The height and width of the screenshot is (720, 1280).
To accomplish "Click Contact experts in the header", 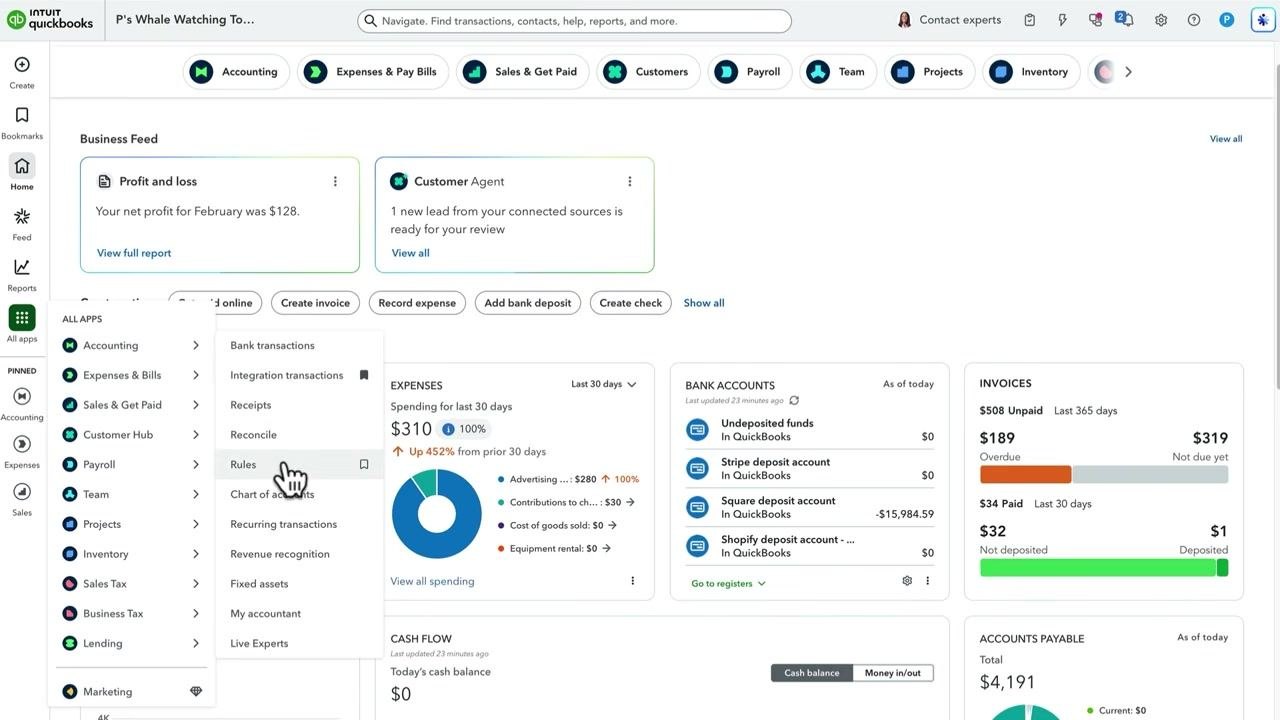I will [949, 20].
